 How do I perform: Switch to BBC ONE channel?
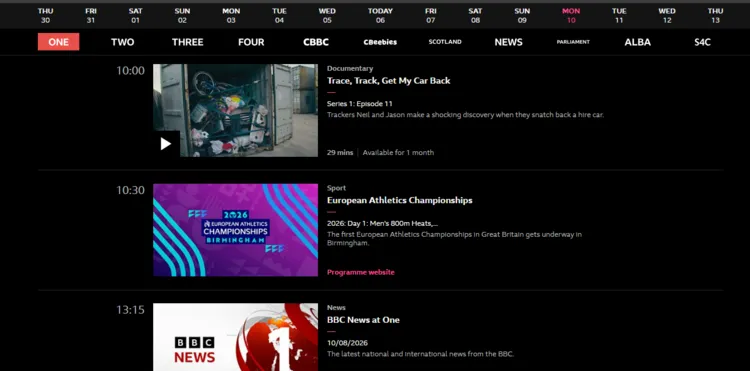59,42
